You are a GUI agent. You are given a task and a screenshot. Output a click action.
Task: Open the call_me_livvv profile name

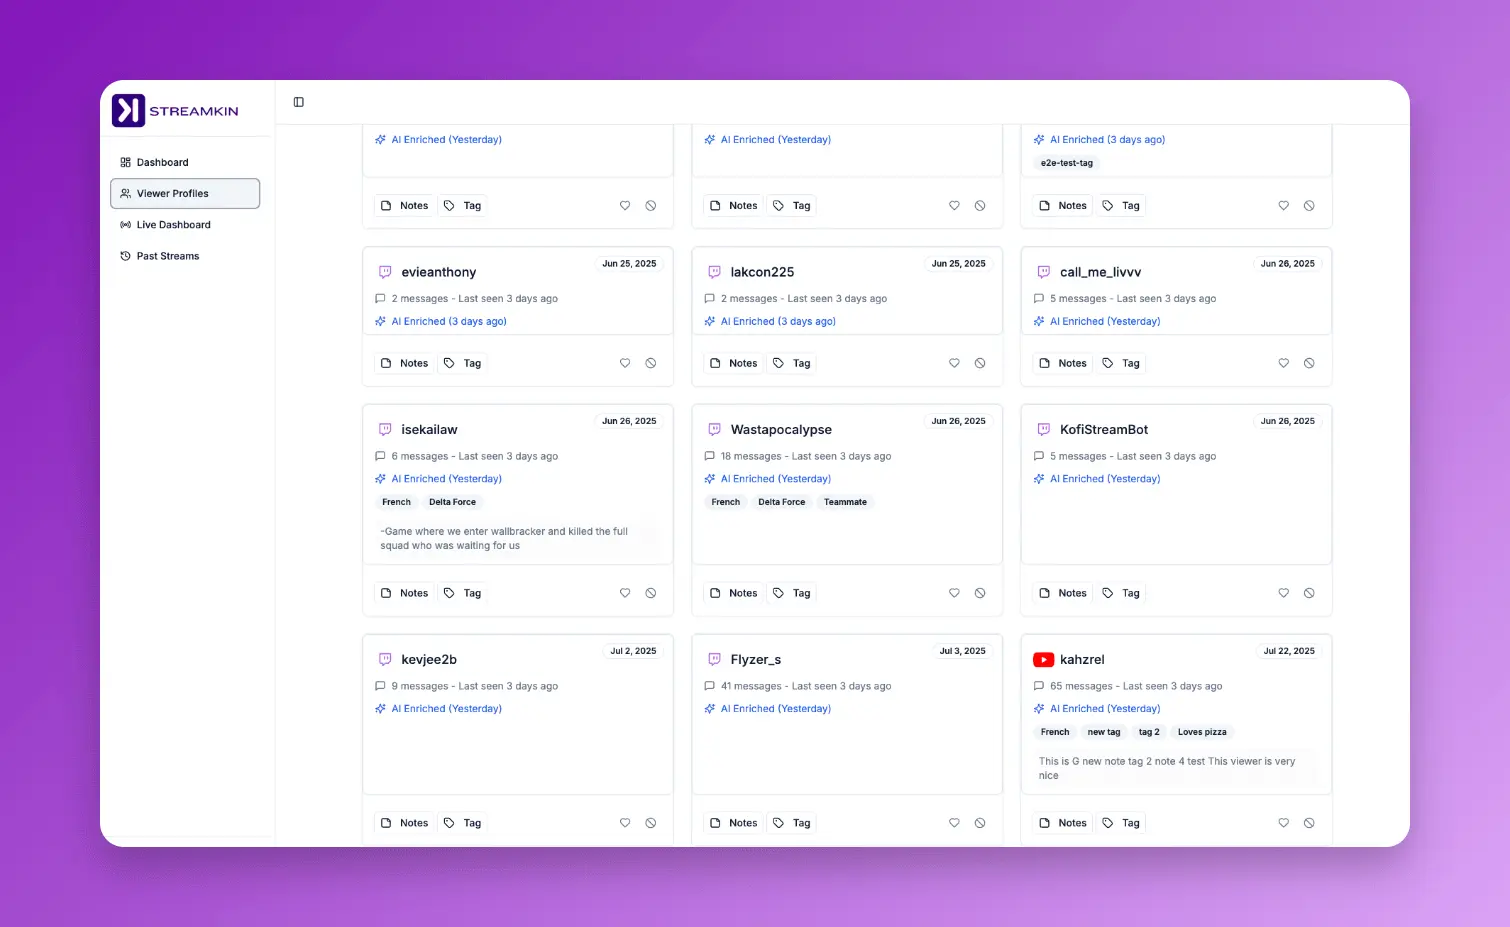(1100, 272)
